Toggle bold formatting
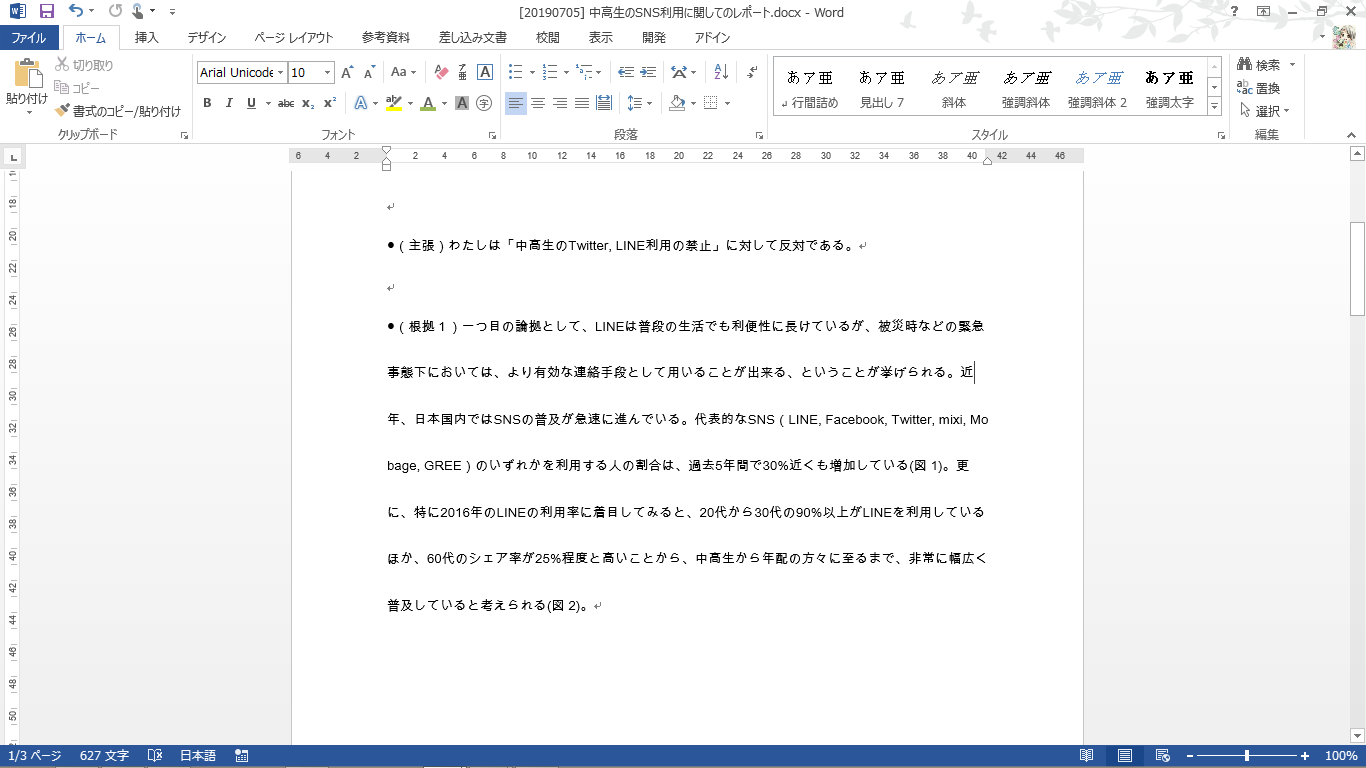The width and height of the screenshot is (1366, 768). tap(207, 103)
